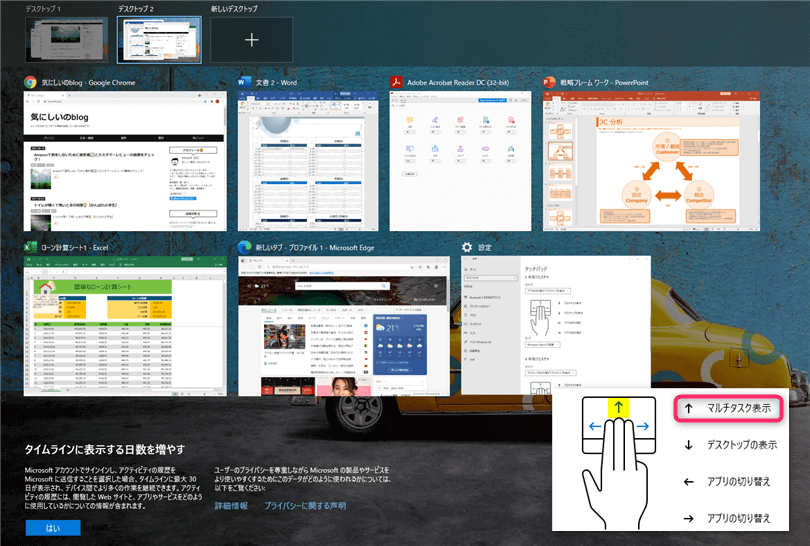This screenshot has width=810, height=546.
Task: Open the 設定 window preview
Action: 556,325
